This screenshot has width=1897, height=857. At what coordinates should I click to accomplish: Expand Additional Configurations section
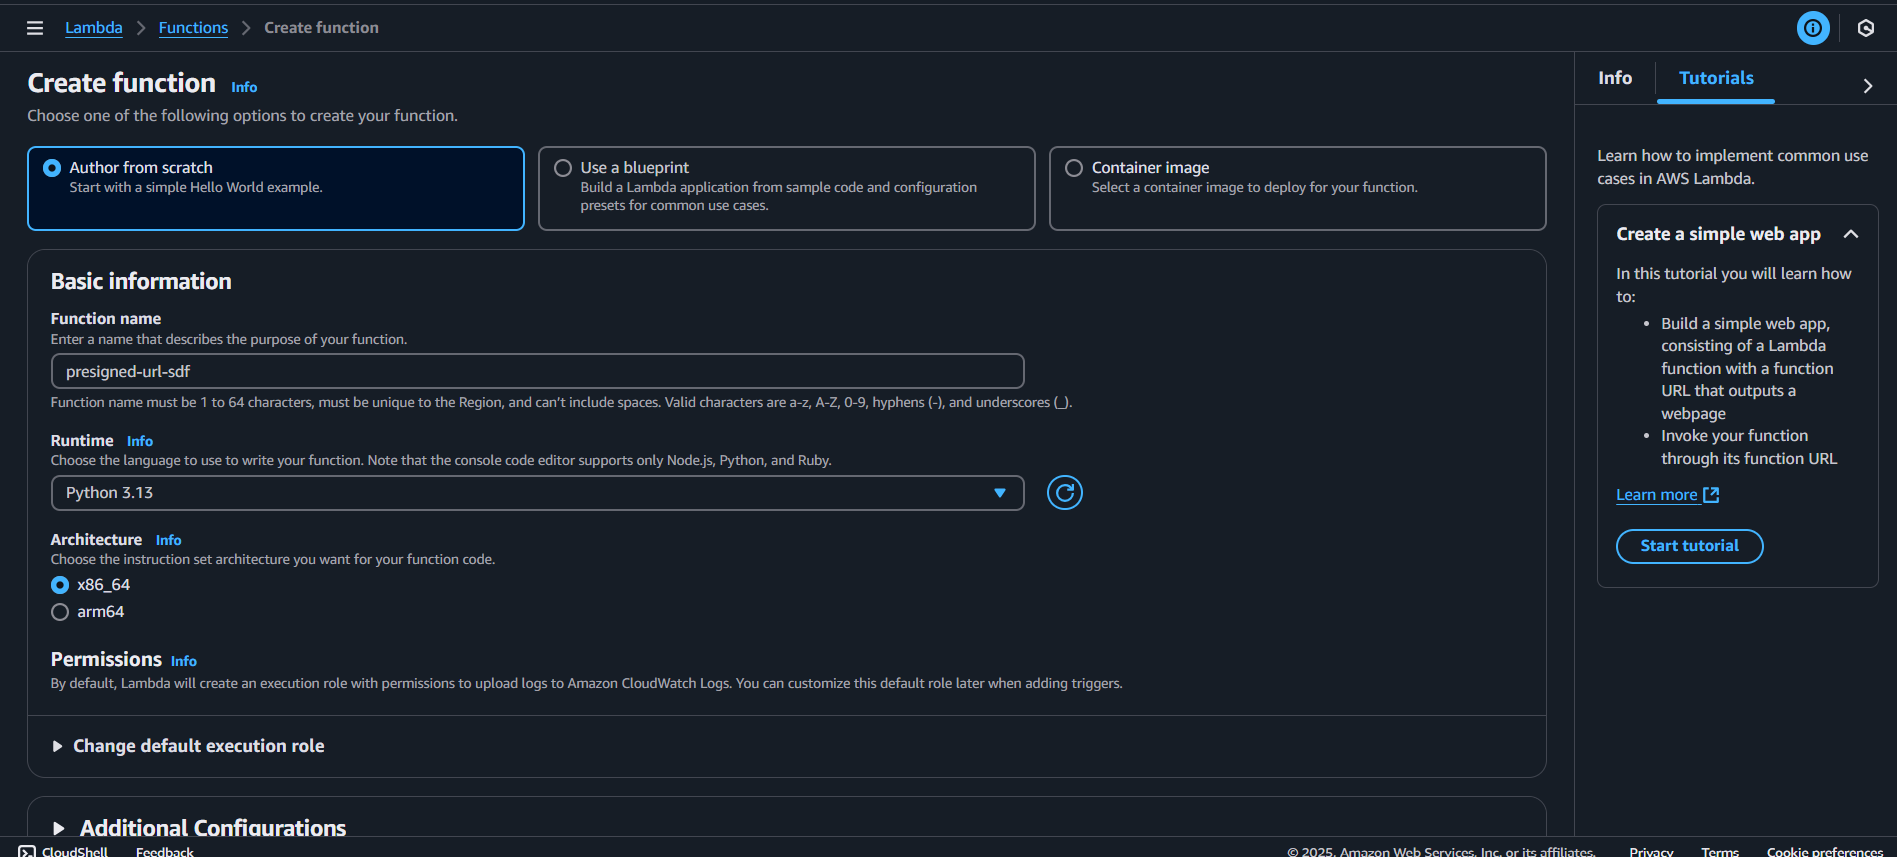pos(198,828)
